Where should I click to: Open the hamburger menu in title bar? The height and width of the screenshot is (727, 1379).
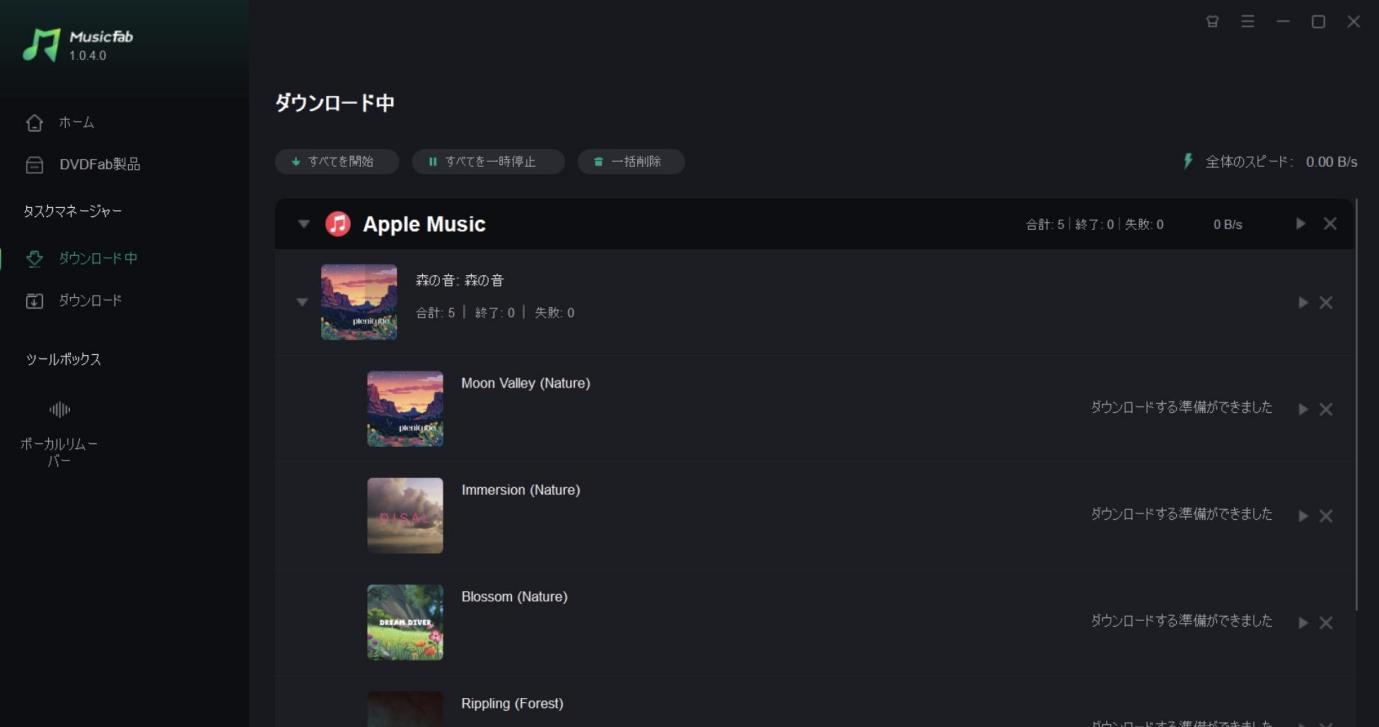click(x=1248, y=21)
